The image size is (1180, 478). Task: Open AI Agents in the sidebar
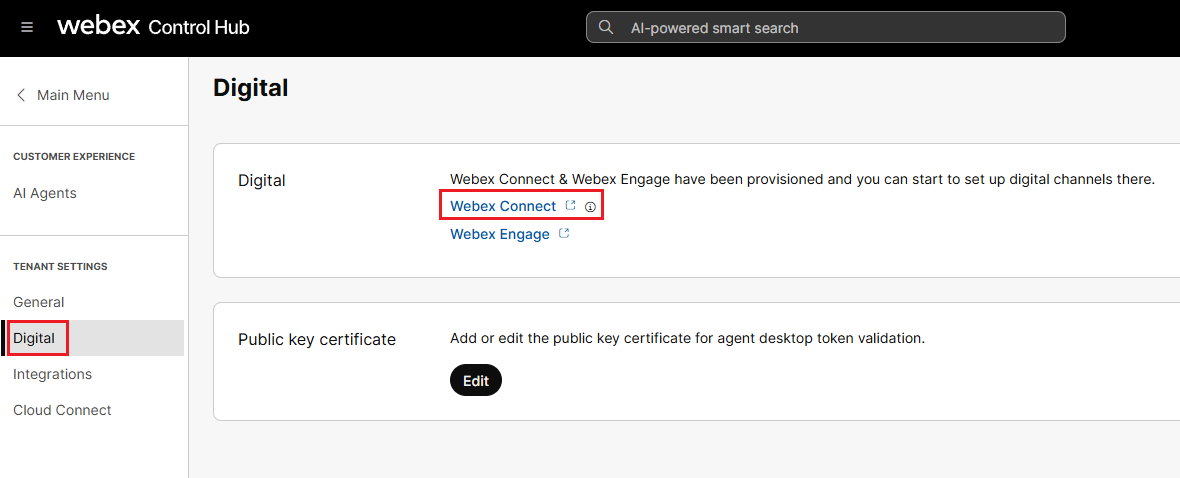tap(45, 193)
